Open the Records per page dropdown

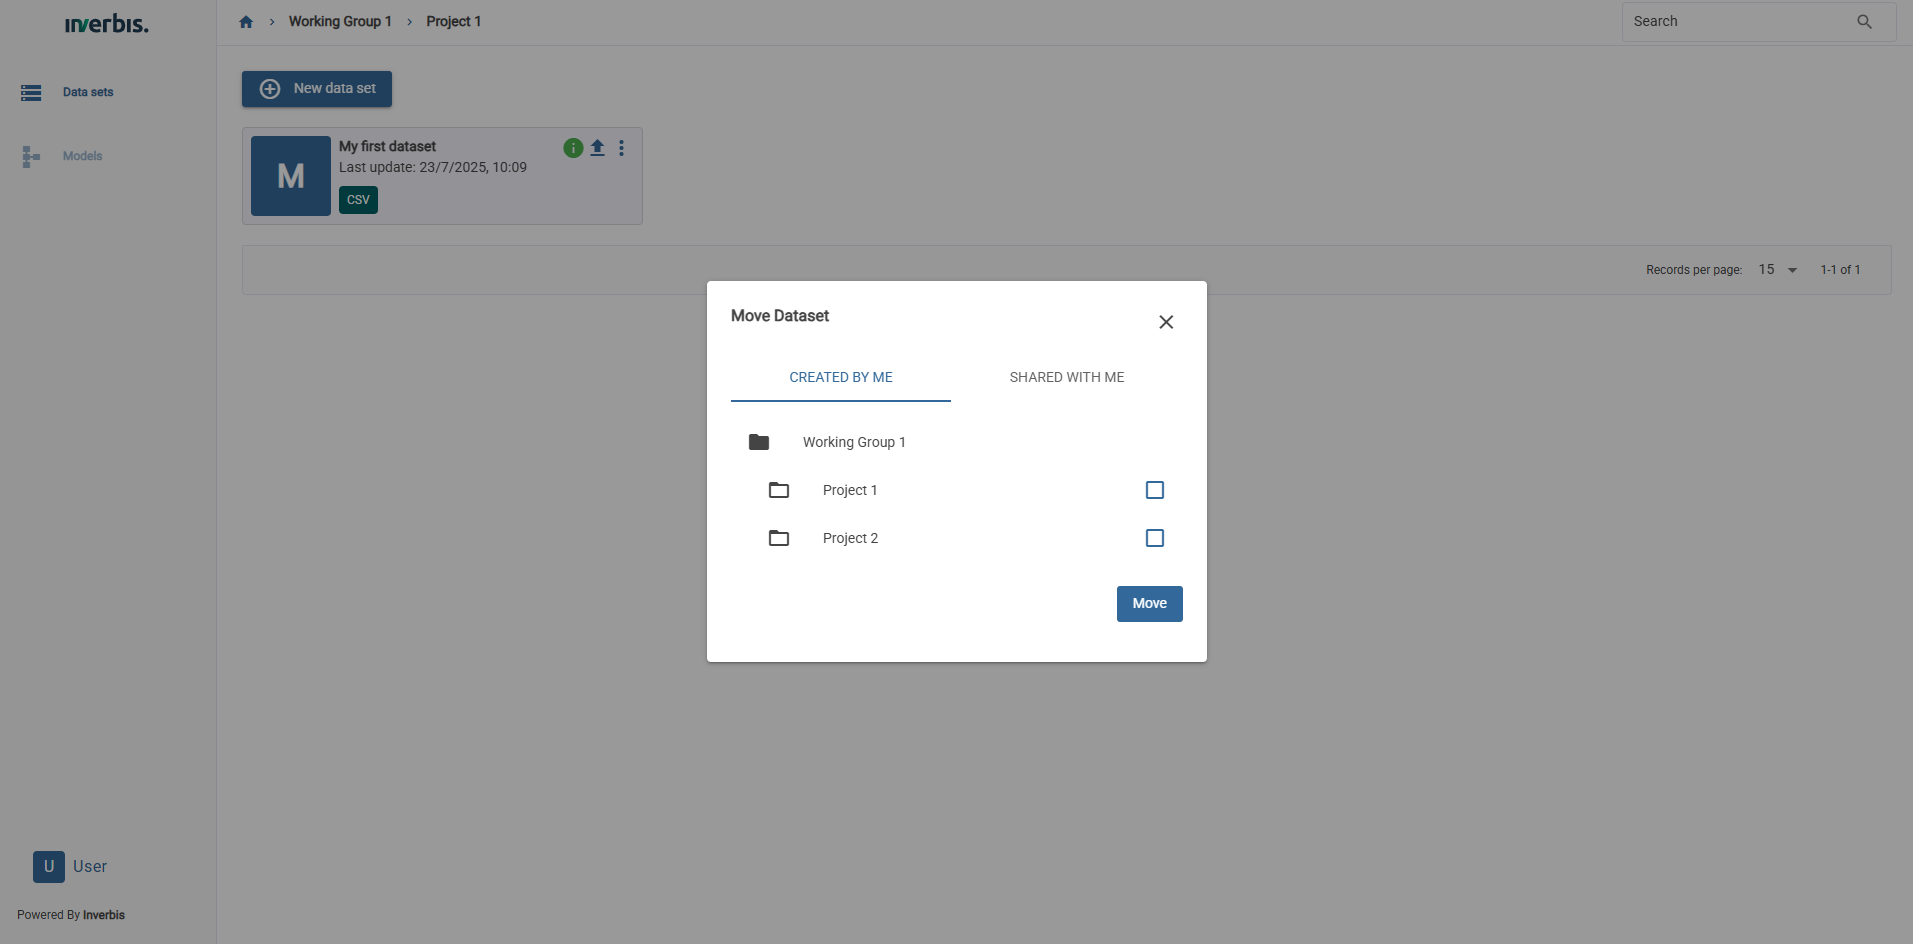[1778, 270]
